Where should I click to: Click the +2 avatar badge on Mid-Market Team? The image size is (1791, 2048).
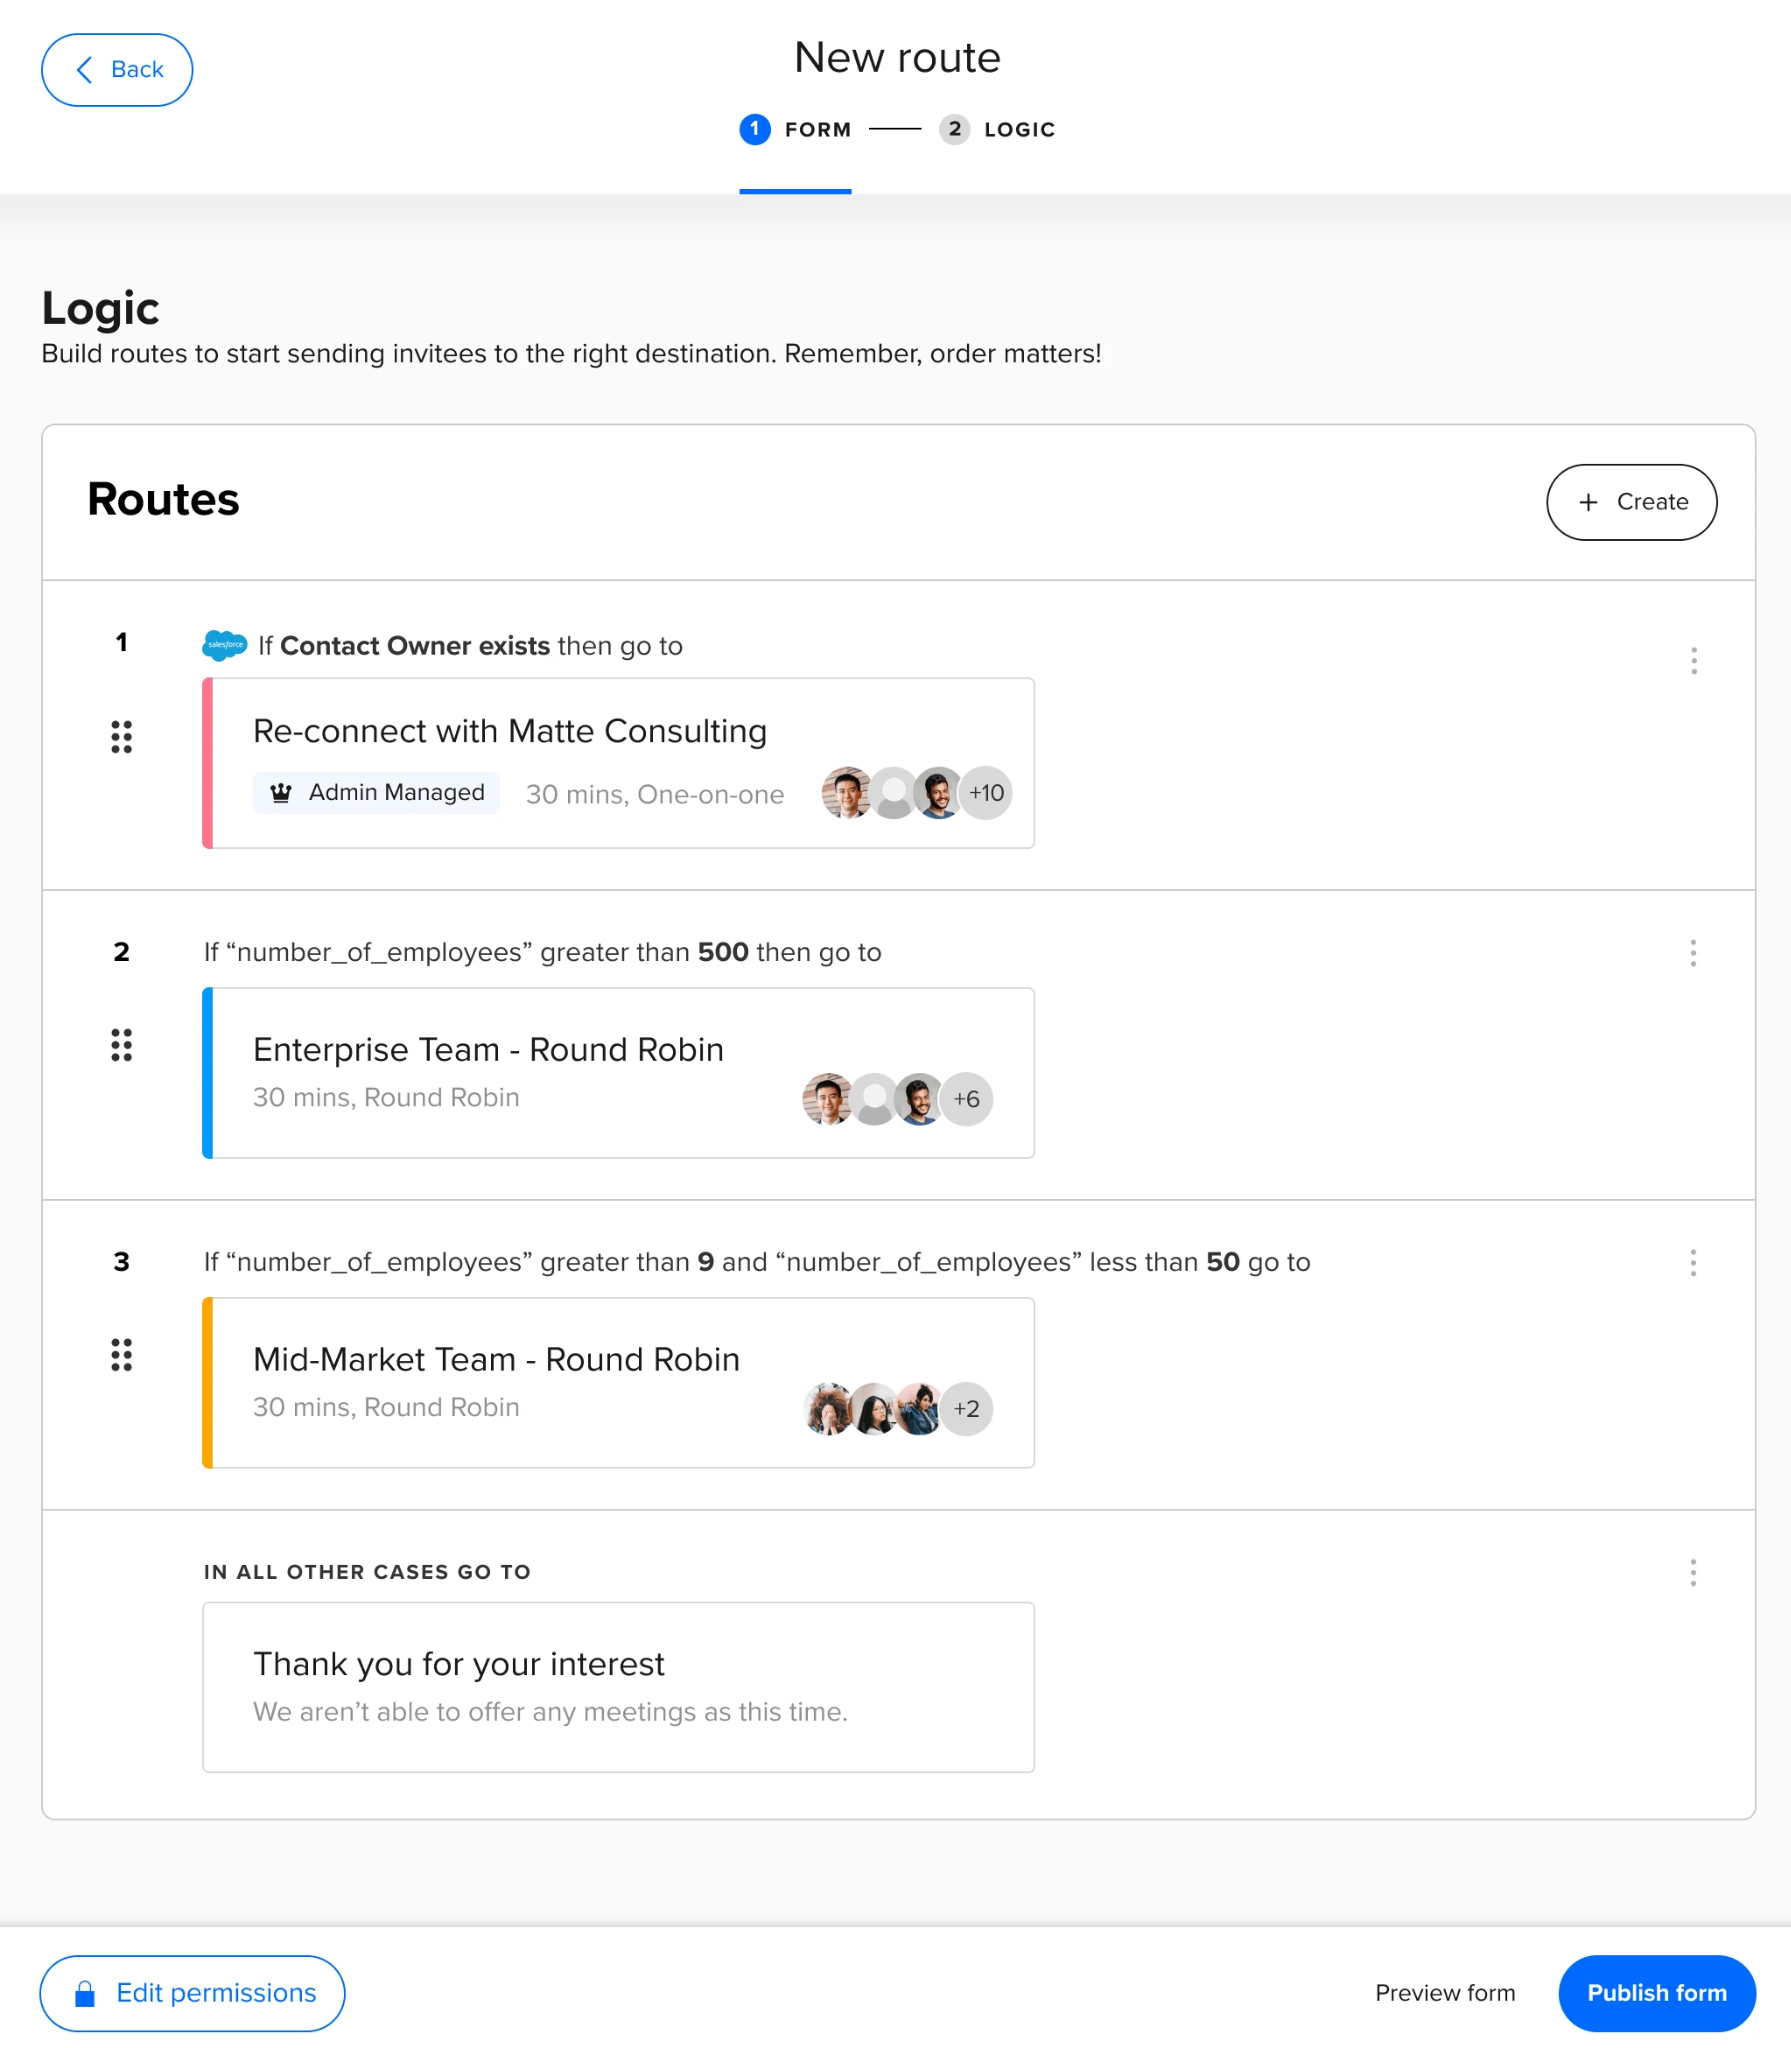(x=966, y=1409)
